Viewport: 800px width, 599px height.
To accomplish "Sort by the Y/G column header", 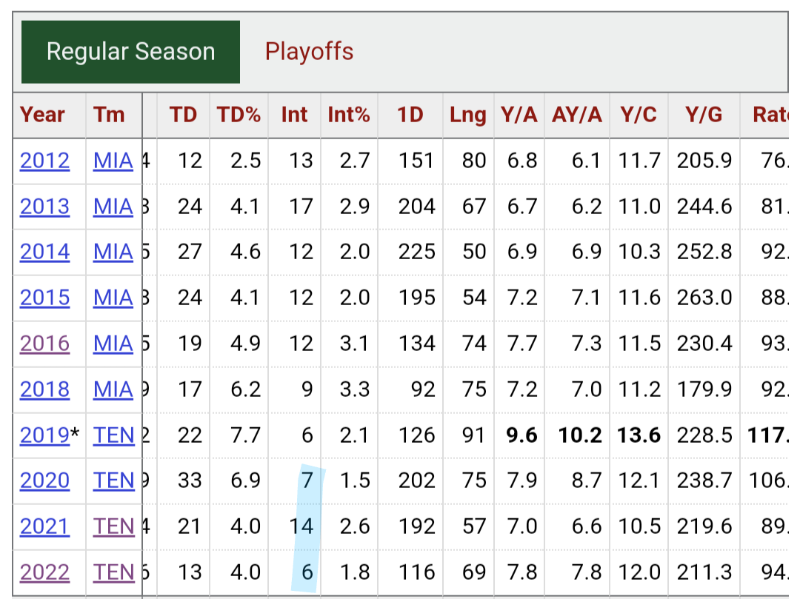I will [704, 115].
